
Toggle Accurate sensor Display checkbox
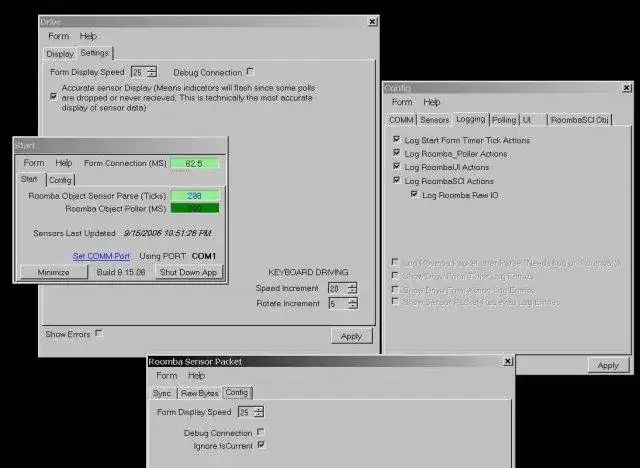coord(53,96)
